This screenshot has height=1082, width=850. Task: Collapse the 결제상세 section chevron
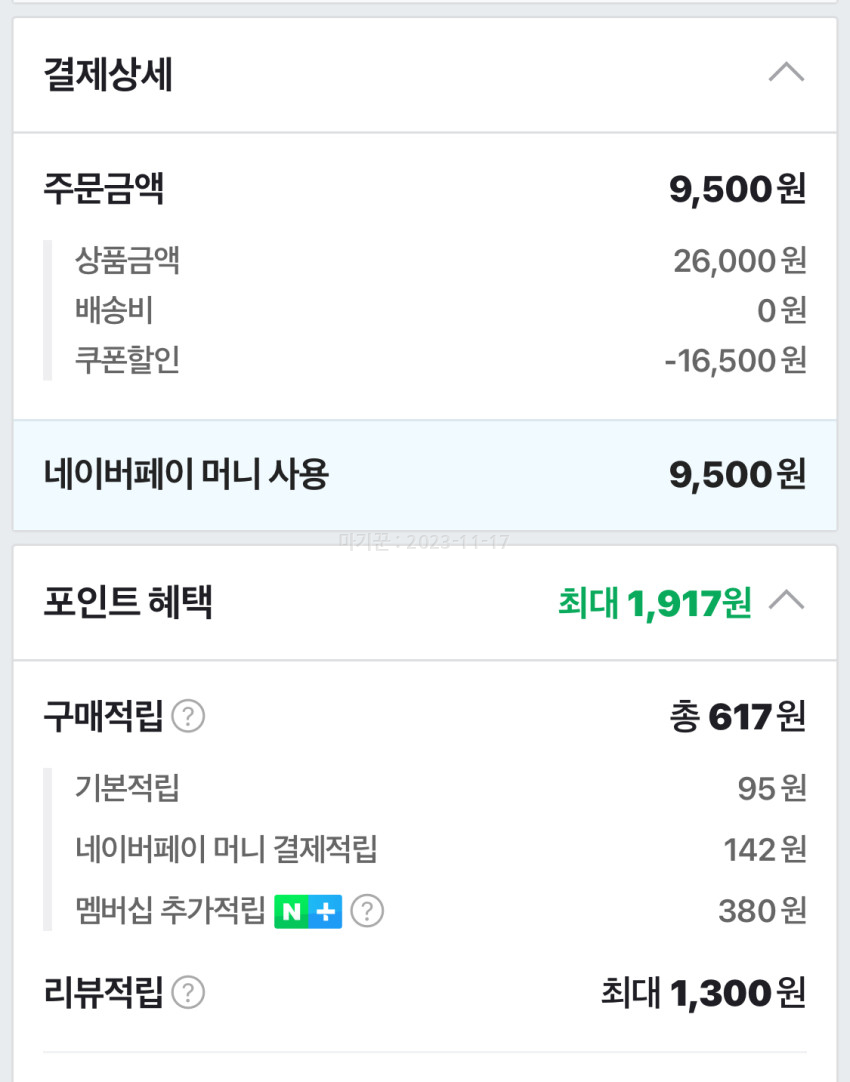(786, 73)
